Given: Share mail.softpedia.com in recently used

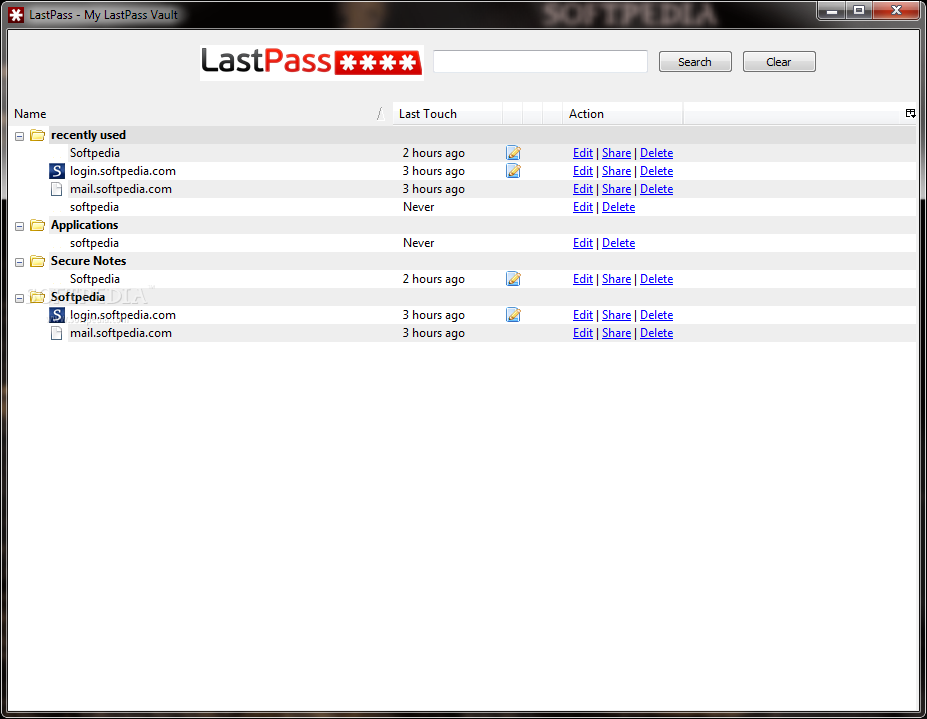Looking at the screenshot, I should tap(616, 189).
